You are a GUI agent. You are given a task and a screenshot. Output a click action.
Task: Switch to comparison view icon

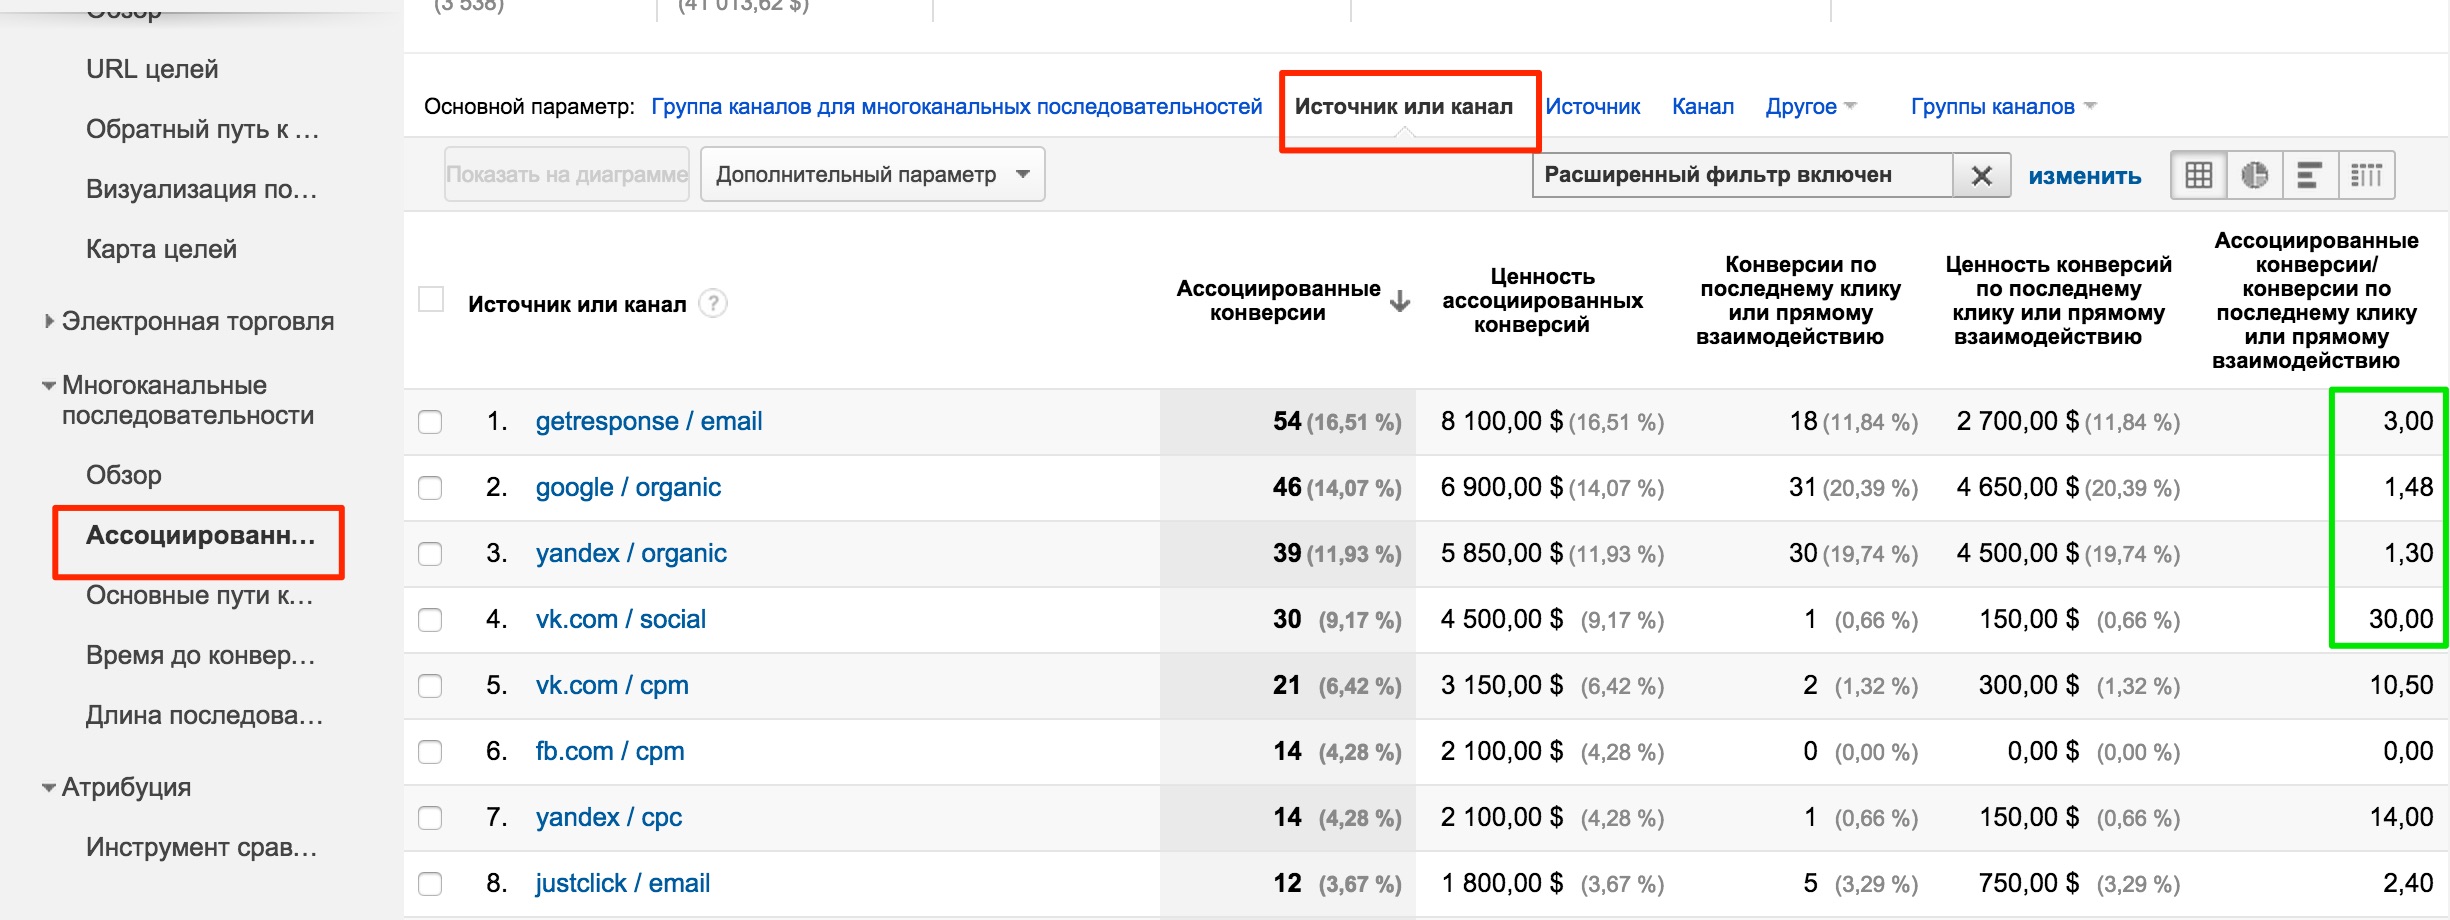[x=2366, y=176]
